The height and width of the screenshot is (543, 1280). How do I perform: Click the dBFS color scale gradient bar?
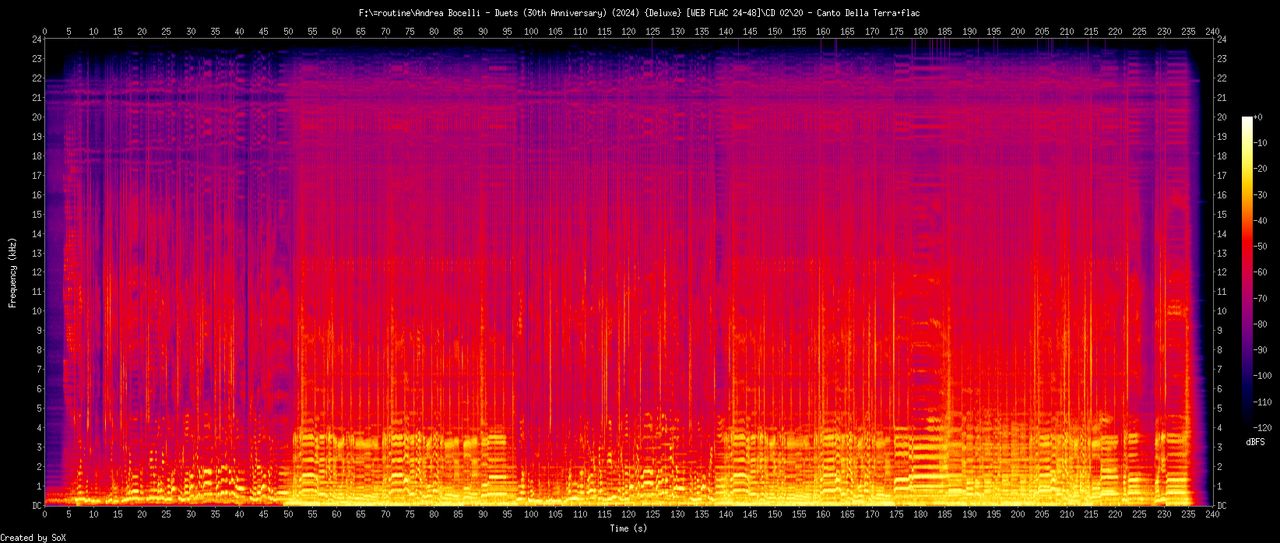(1246, 271)
